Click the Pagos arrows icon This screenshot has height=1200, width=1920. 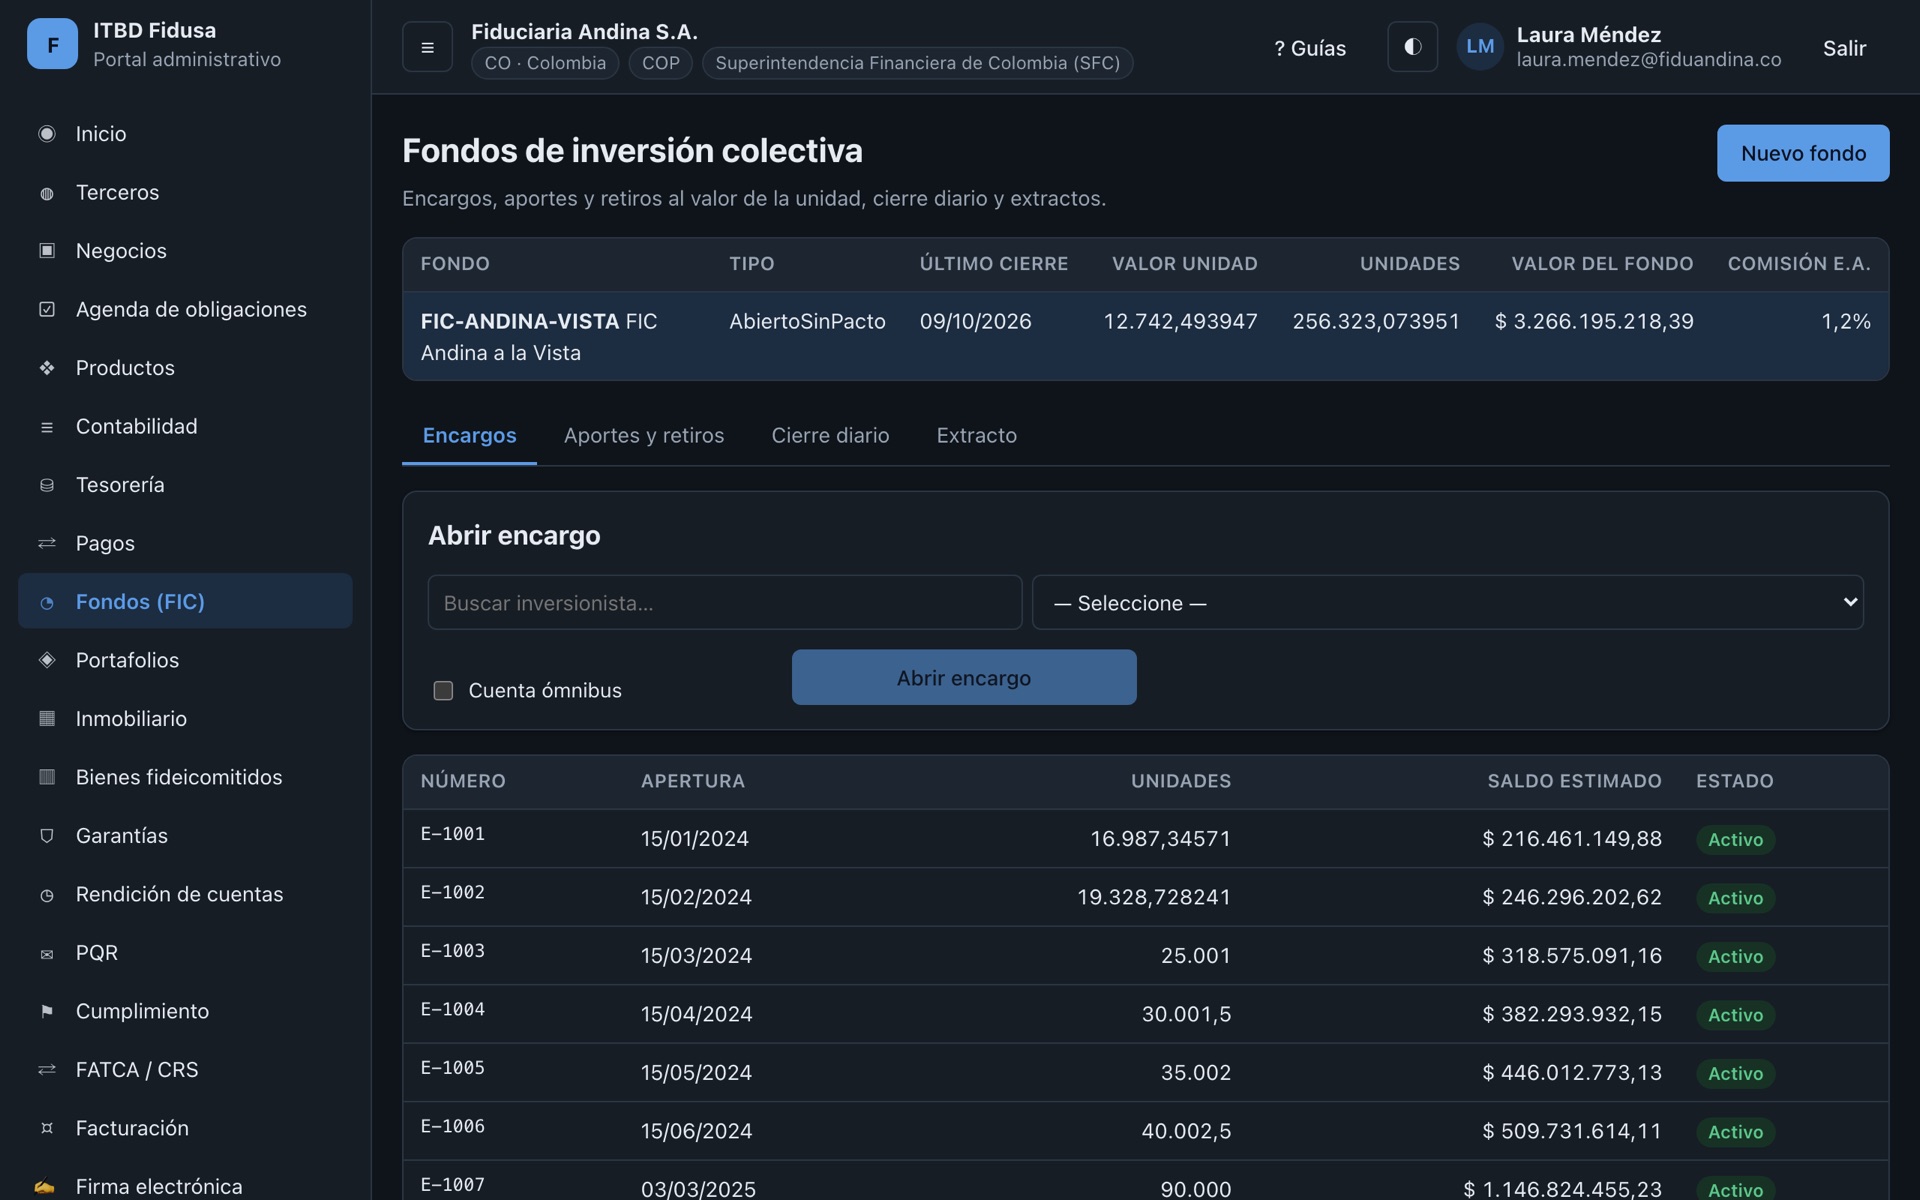[47, 544]
